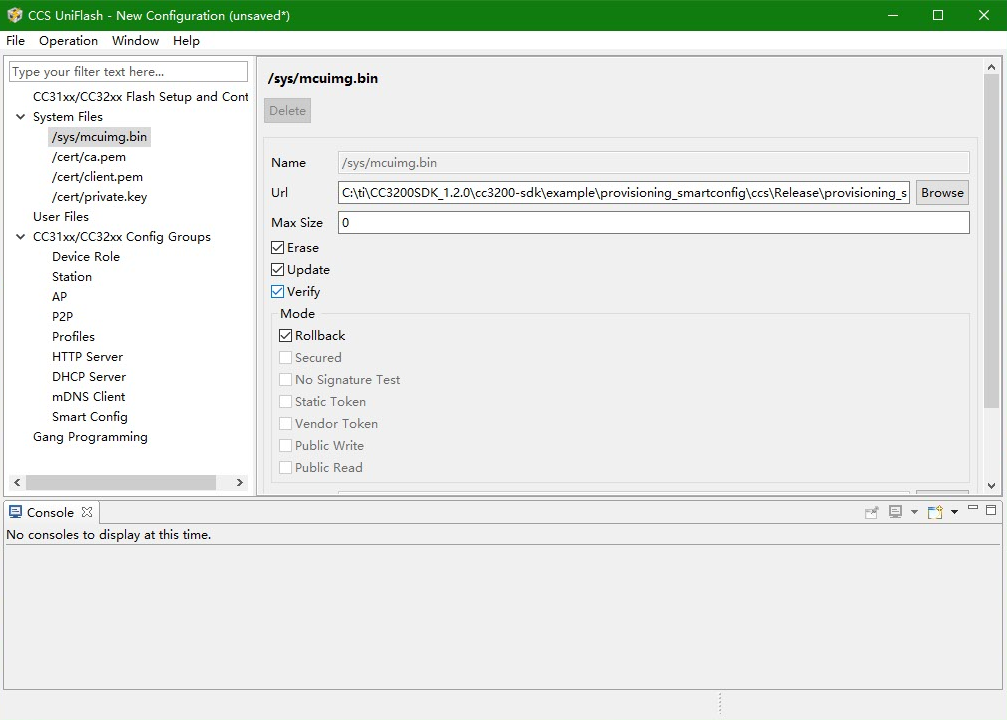Image resolution: width=1007 pixels, height=720 pixels.
Task: Select Device Role config group
Action: tap(86, 256)
